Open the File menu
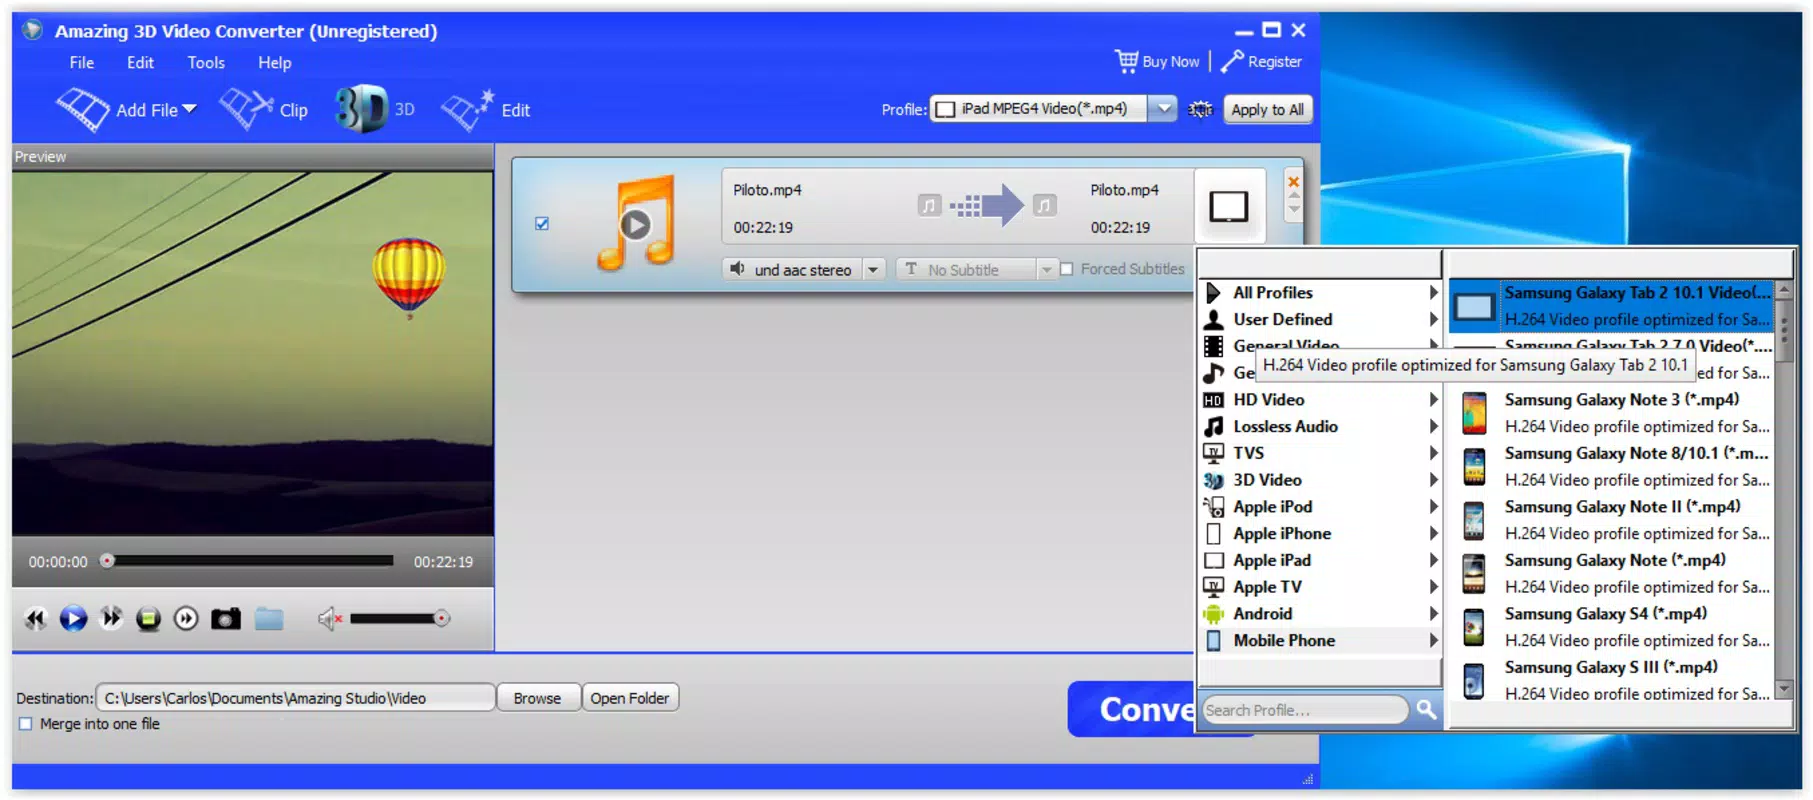 (82, 62)
